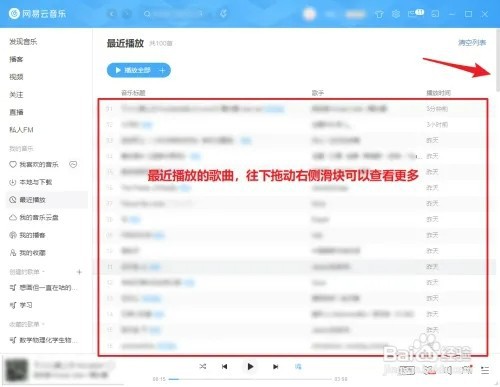
Task: Switch to mini player mode icon
Action: tap(435, 14)
